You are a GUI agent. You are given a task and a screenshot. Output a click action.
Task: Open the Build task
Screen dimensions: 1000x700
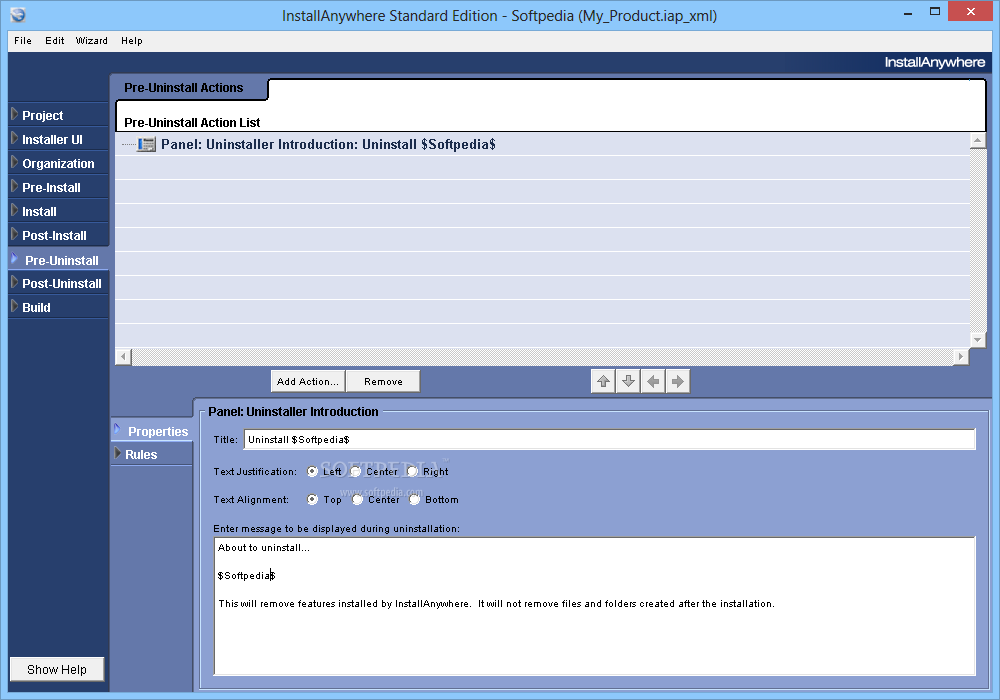point(59,307)
